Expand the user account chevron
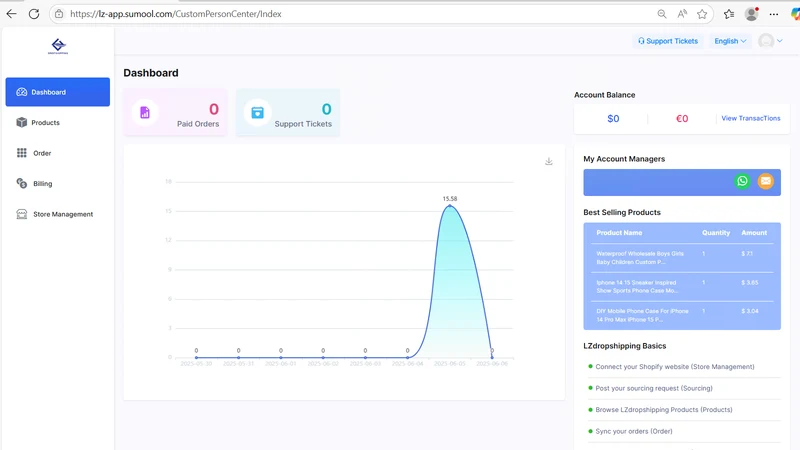Viewport: 800px width, 450px height. (x=780, y=41)
